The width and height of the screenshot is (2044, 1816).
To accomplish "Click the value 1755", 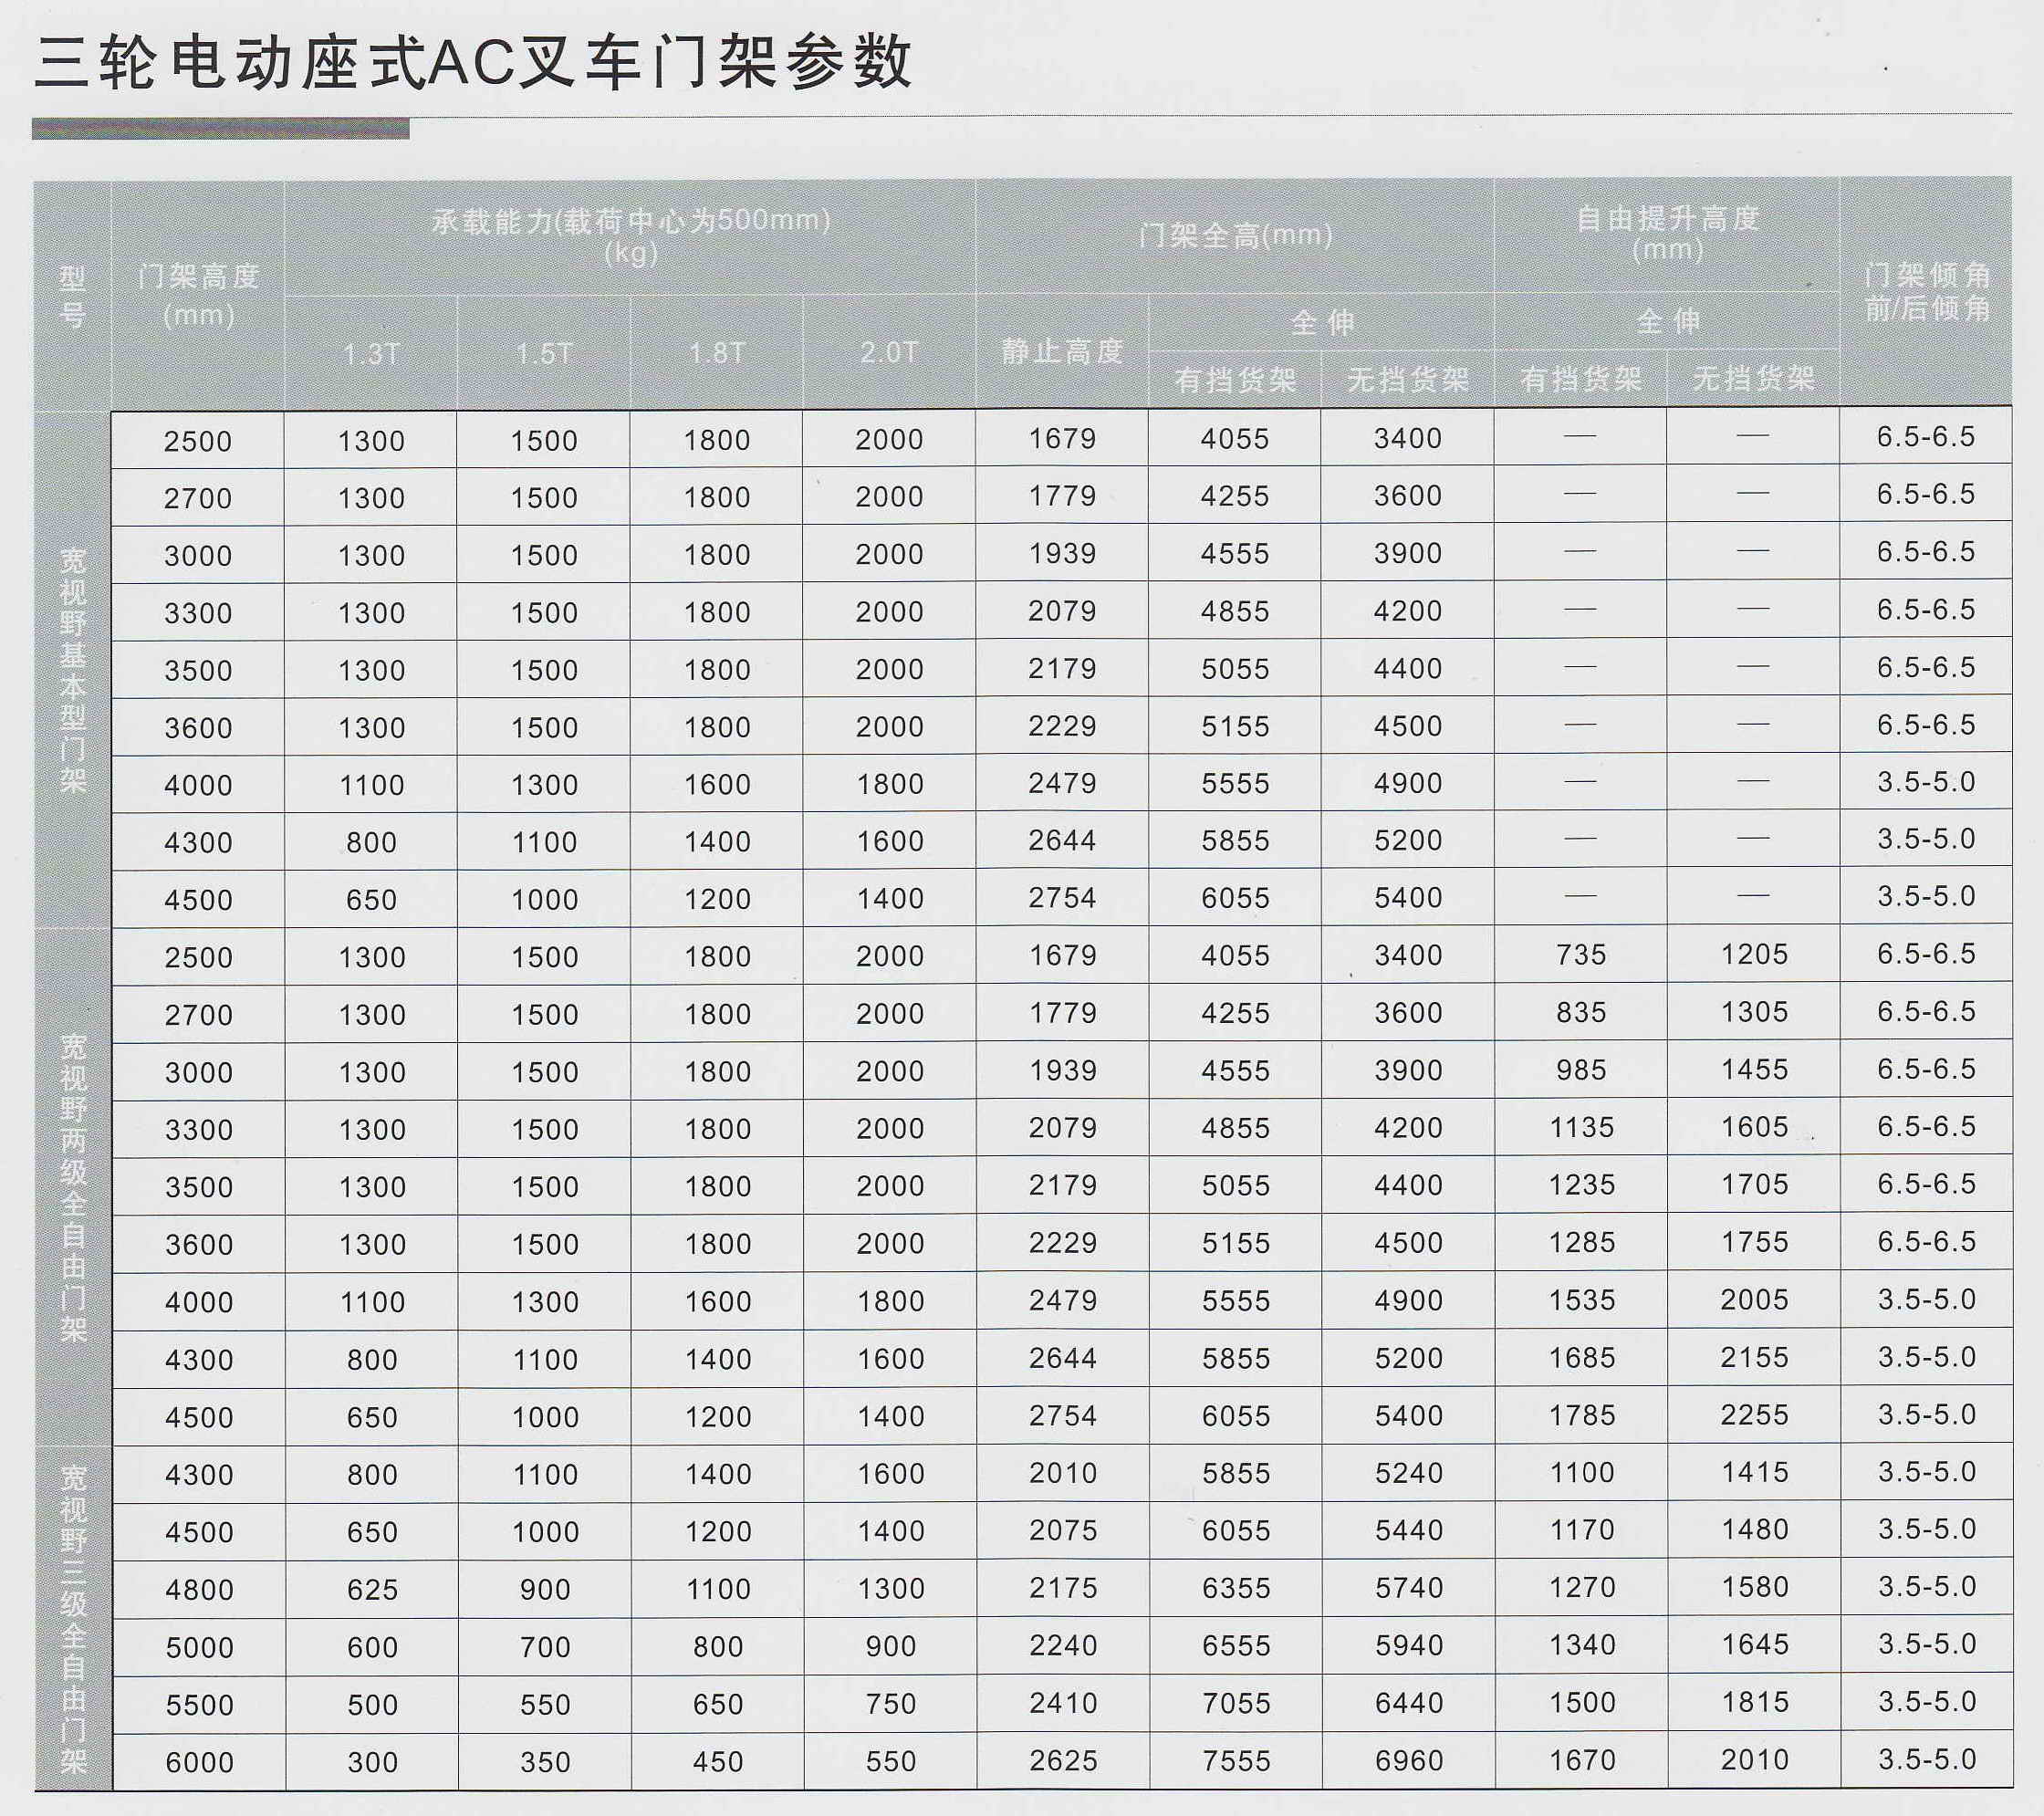I will [x=1754, y=1242].
